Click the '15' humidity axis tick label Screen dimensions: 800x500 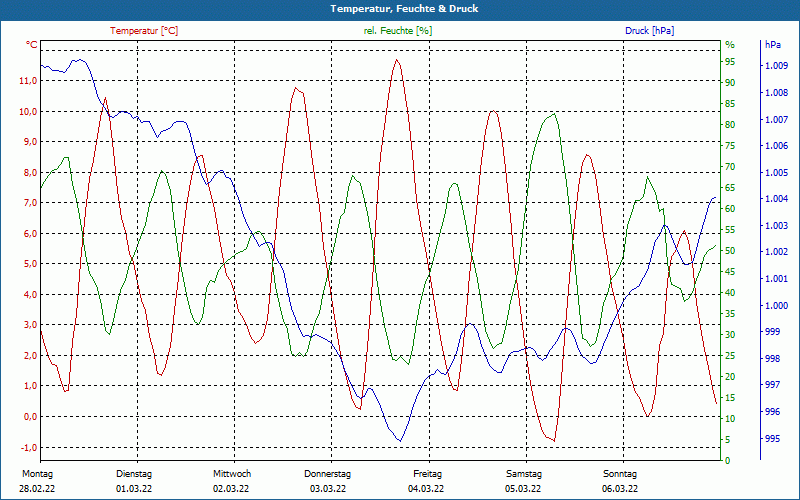coord(730,398)
